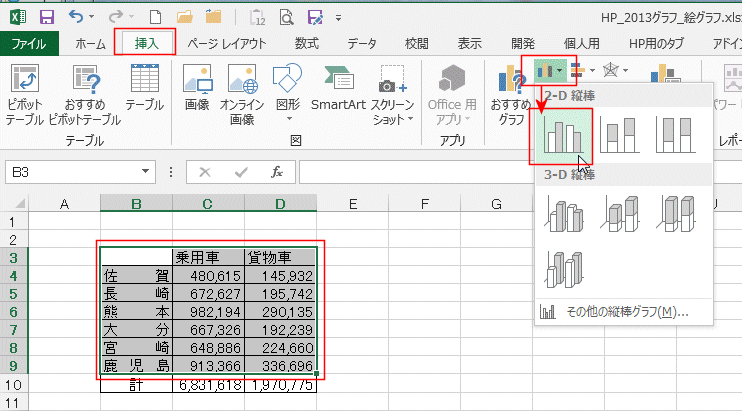The image size is (742, 411).
Task: Switch to the ホーム (Home) tab
Action: point(90,43)
